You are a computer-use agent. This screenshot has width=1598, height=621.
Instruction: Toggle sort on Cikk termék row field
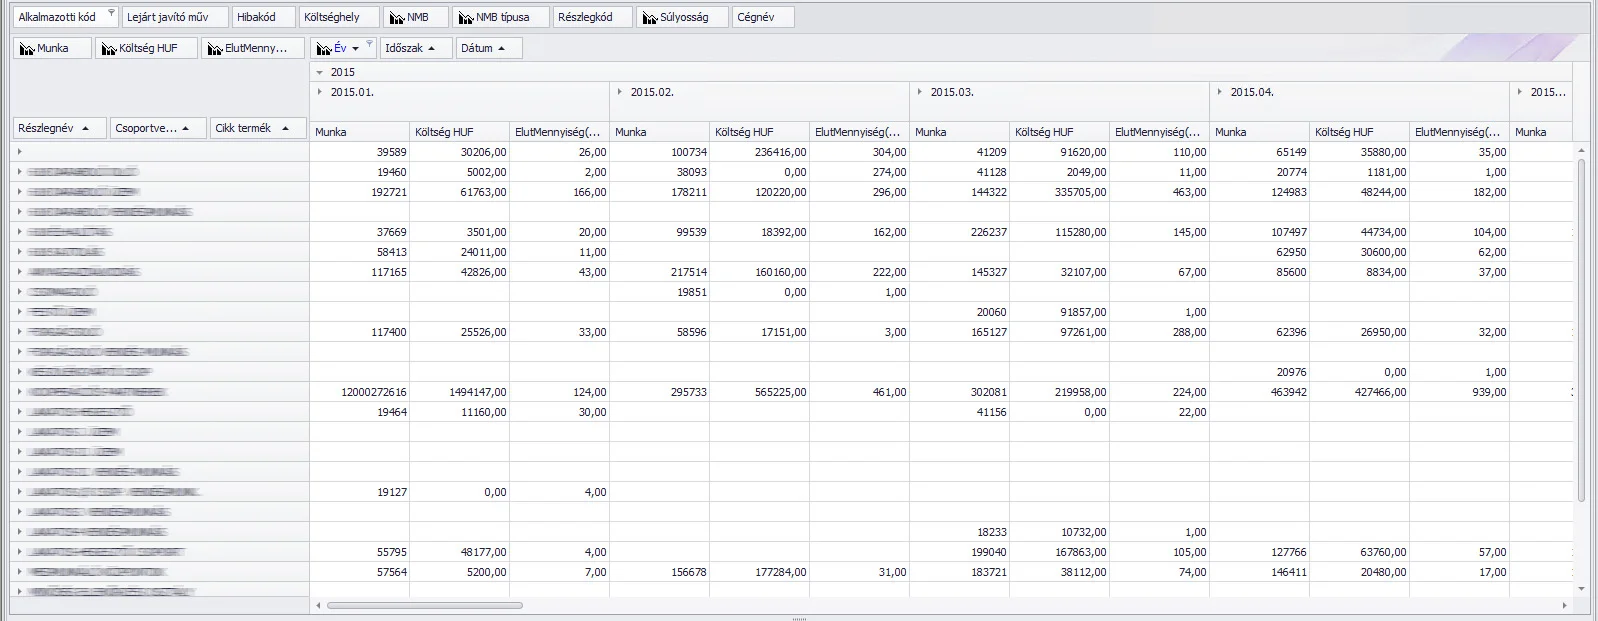(x=285, y=129)
